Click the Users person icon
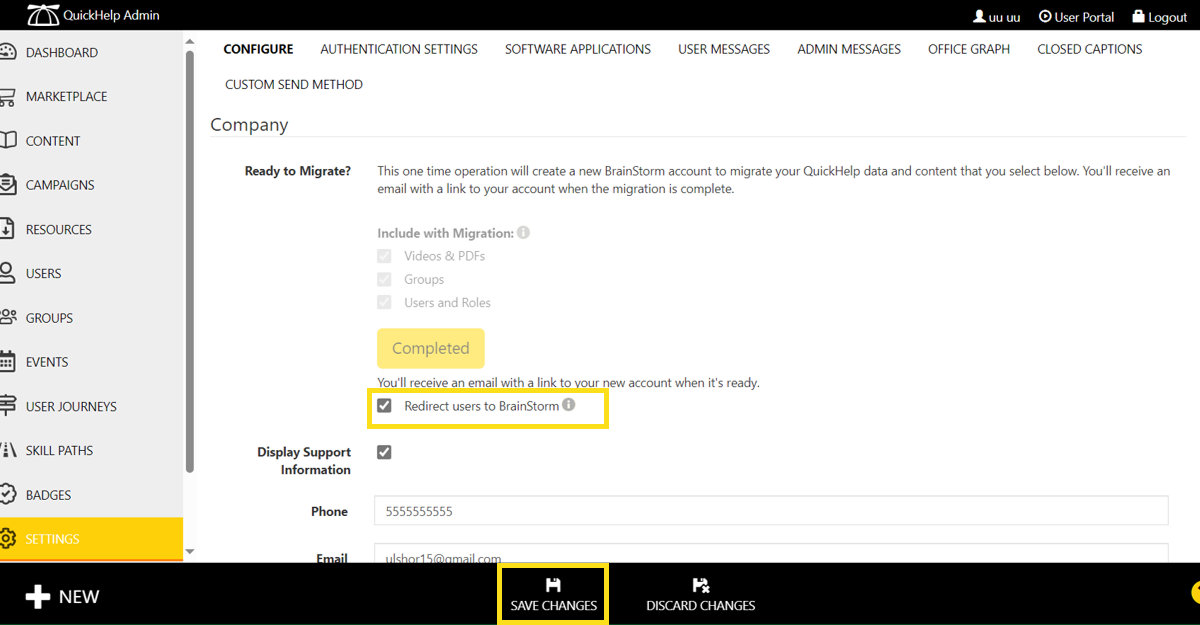Image resolution: width=1200 pixels, height=625 pixels. [x=7, y=273]
